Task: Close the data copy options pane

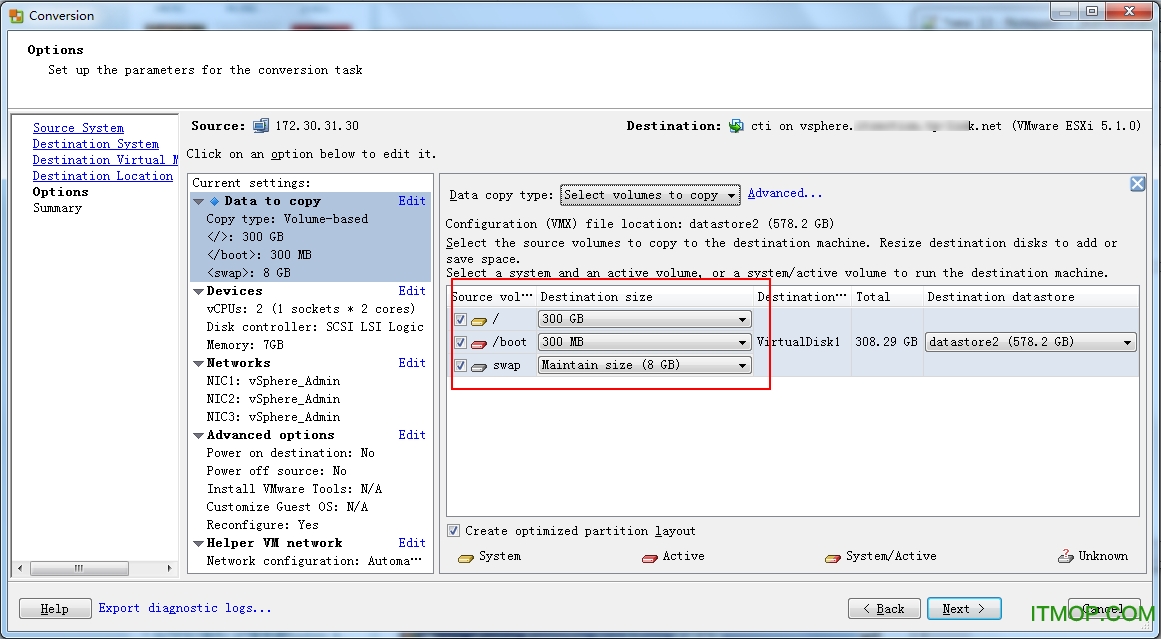Action: pyautogui.click(x=1137, y=184)
